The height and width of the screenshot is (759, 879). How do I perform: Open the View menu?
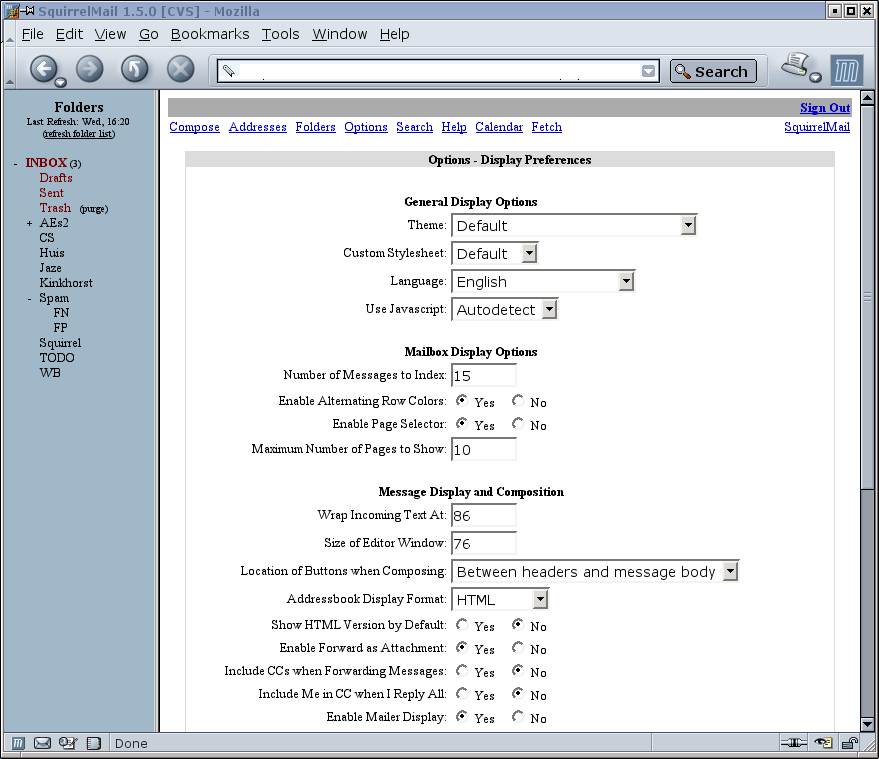110,34
